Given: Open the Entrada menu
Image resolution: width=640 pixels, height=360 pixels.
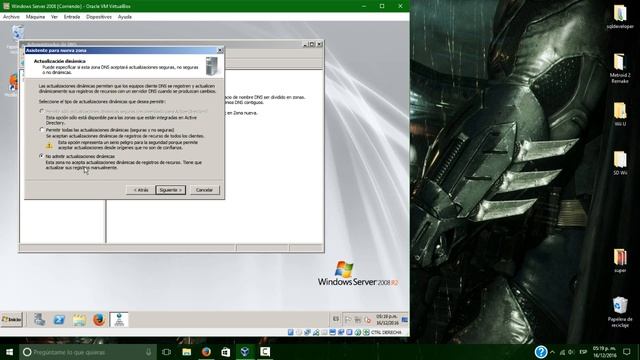Looking at the screenshot, I should click(x=72, y=17).
